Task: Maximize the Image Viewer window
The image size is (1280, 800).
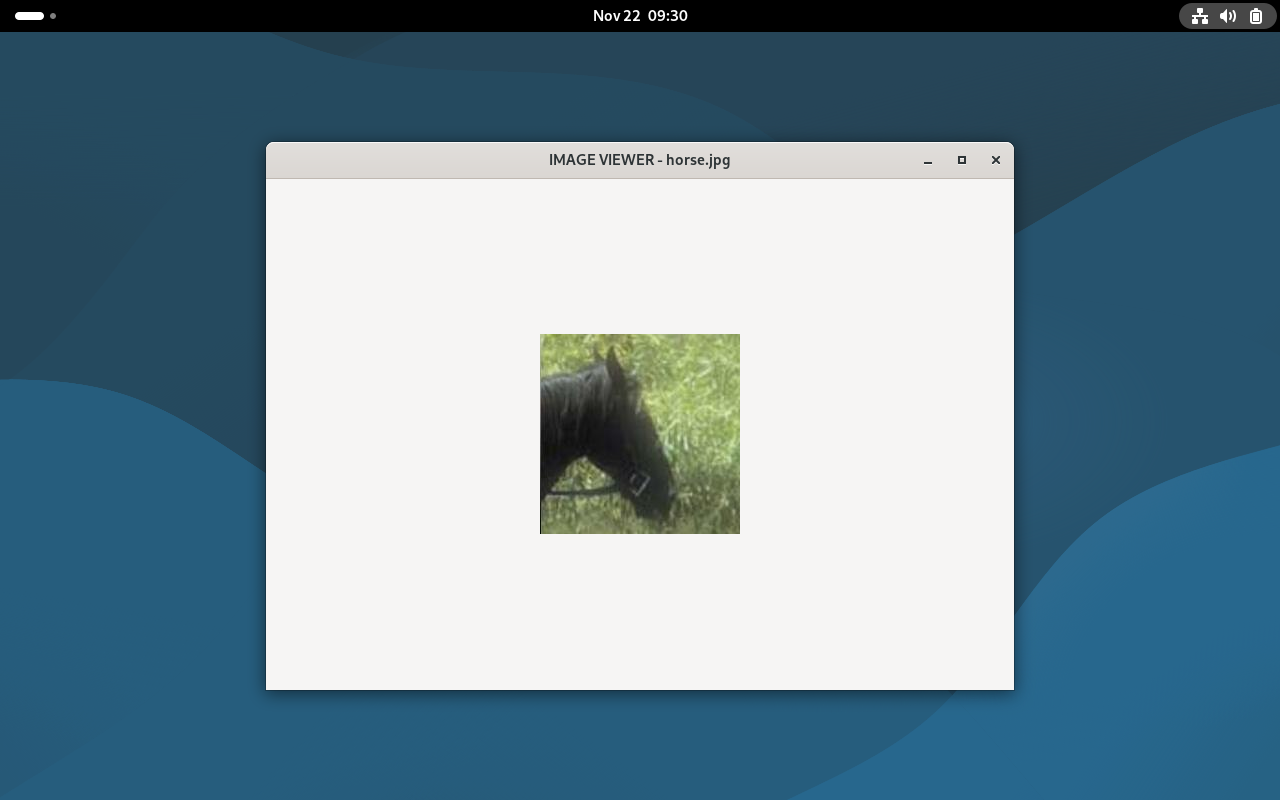Action: click(962, 160)
